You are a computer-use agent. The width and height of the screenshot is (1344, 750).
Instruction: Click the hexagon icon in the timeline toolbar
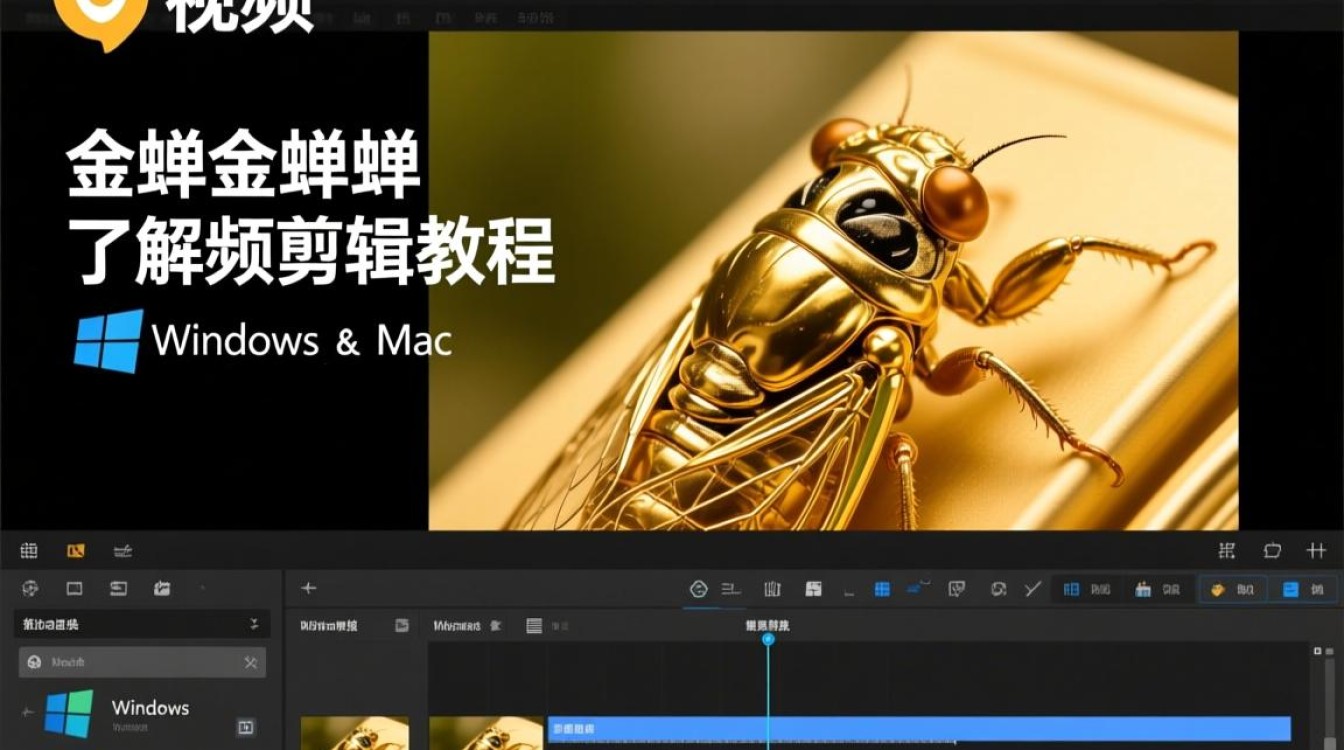699,589
